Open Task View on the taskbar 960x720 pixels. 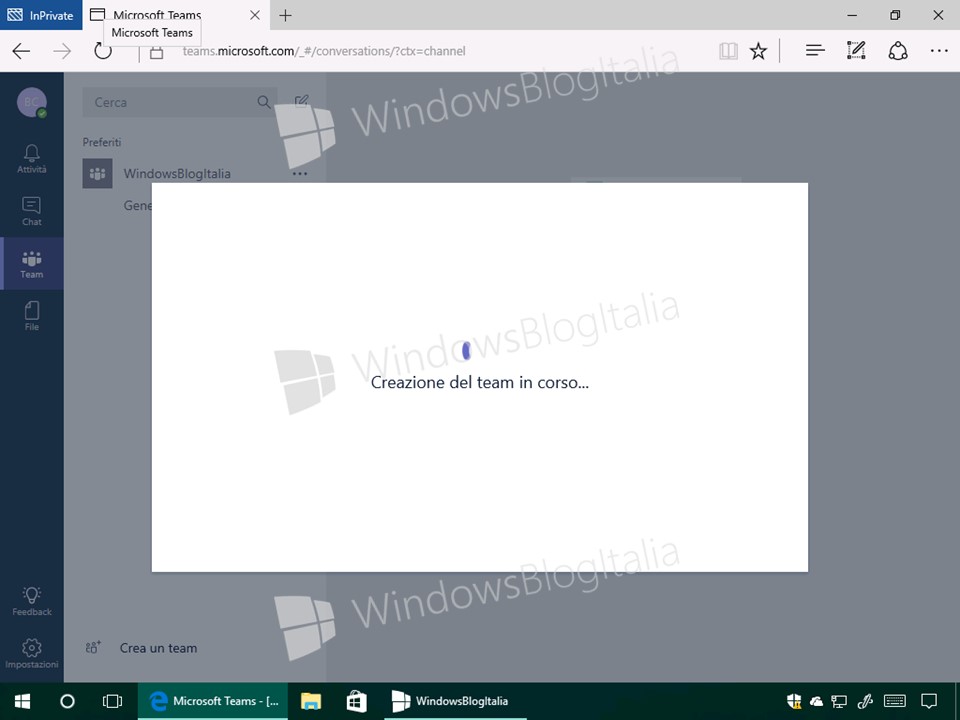click(x=113, y=701)
